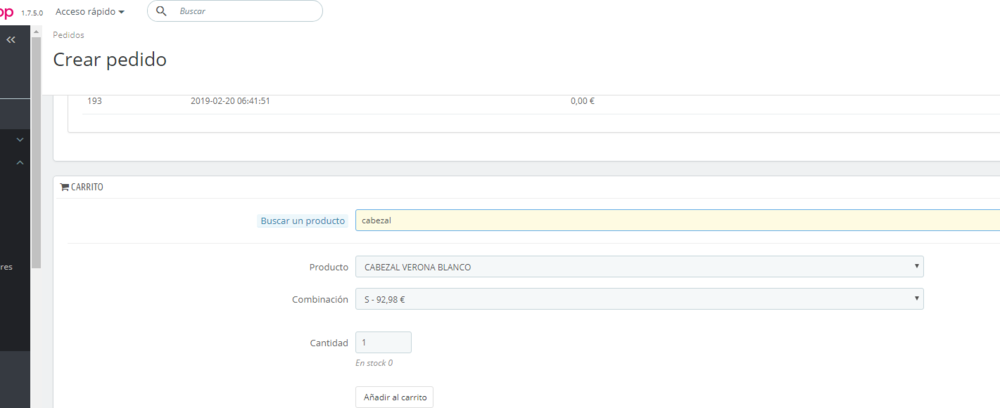Collapse the sidebar with the double-chevron icon
1000x408 pixels.
pyautogui.click(x=11, y=40)
